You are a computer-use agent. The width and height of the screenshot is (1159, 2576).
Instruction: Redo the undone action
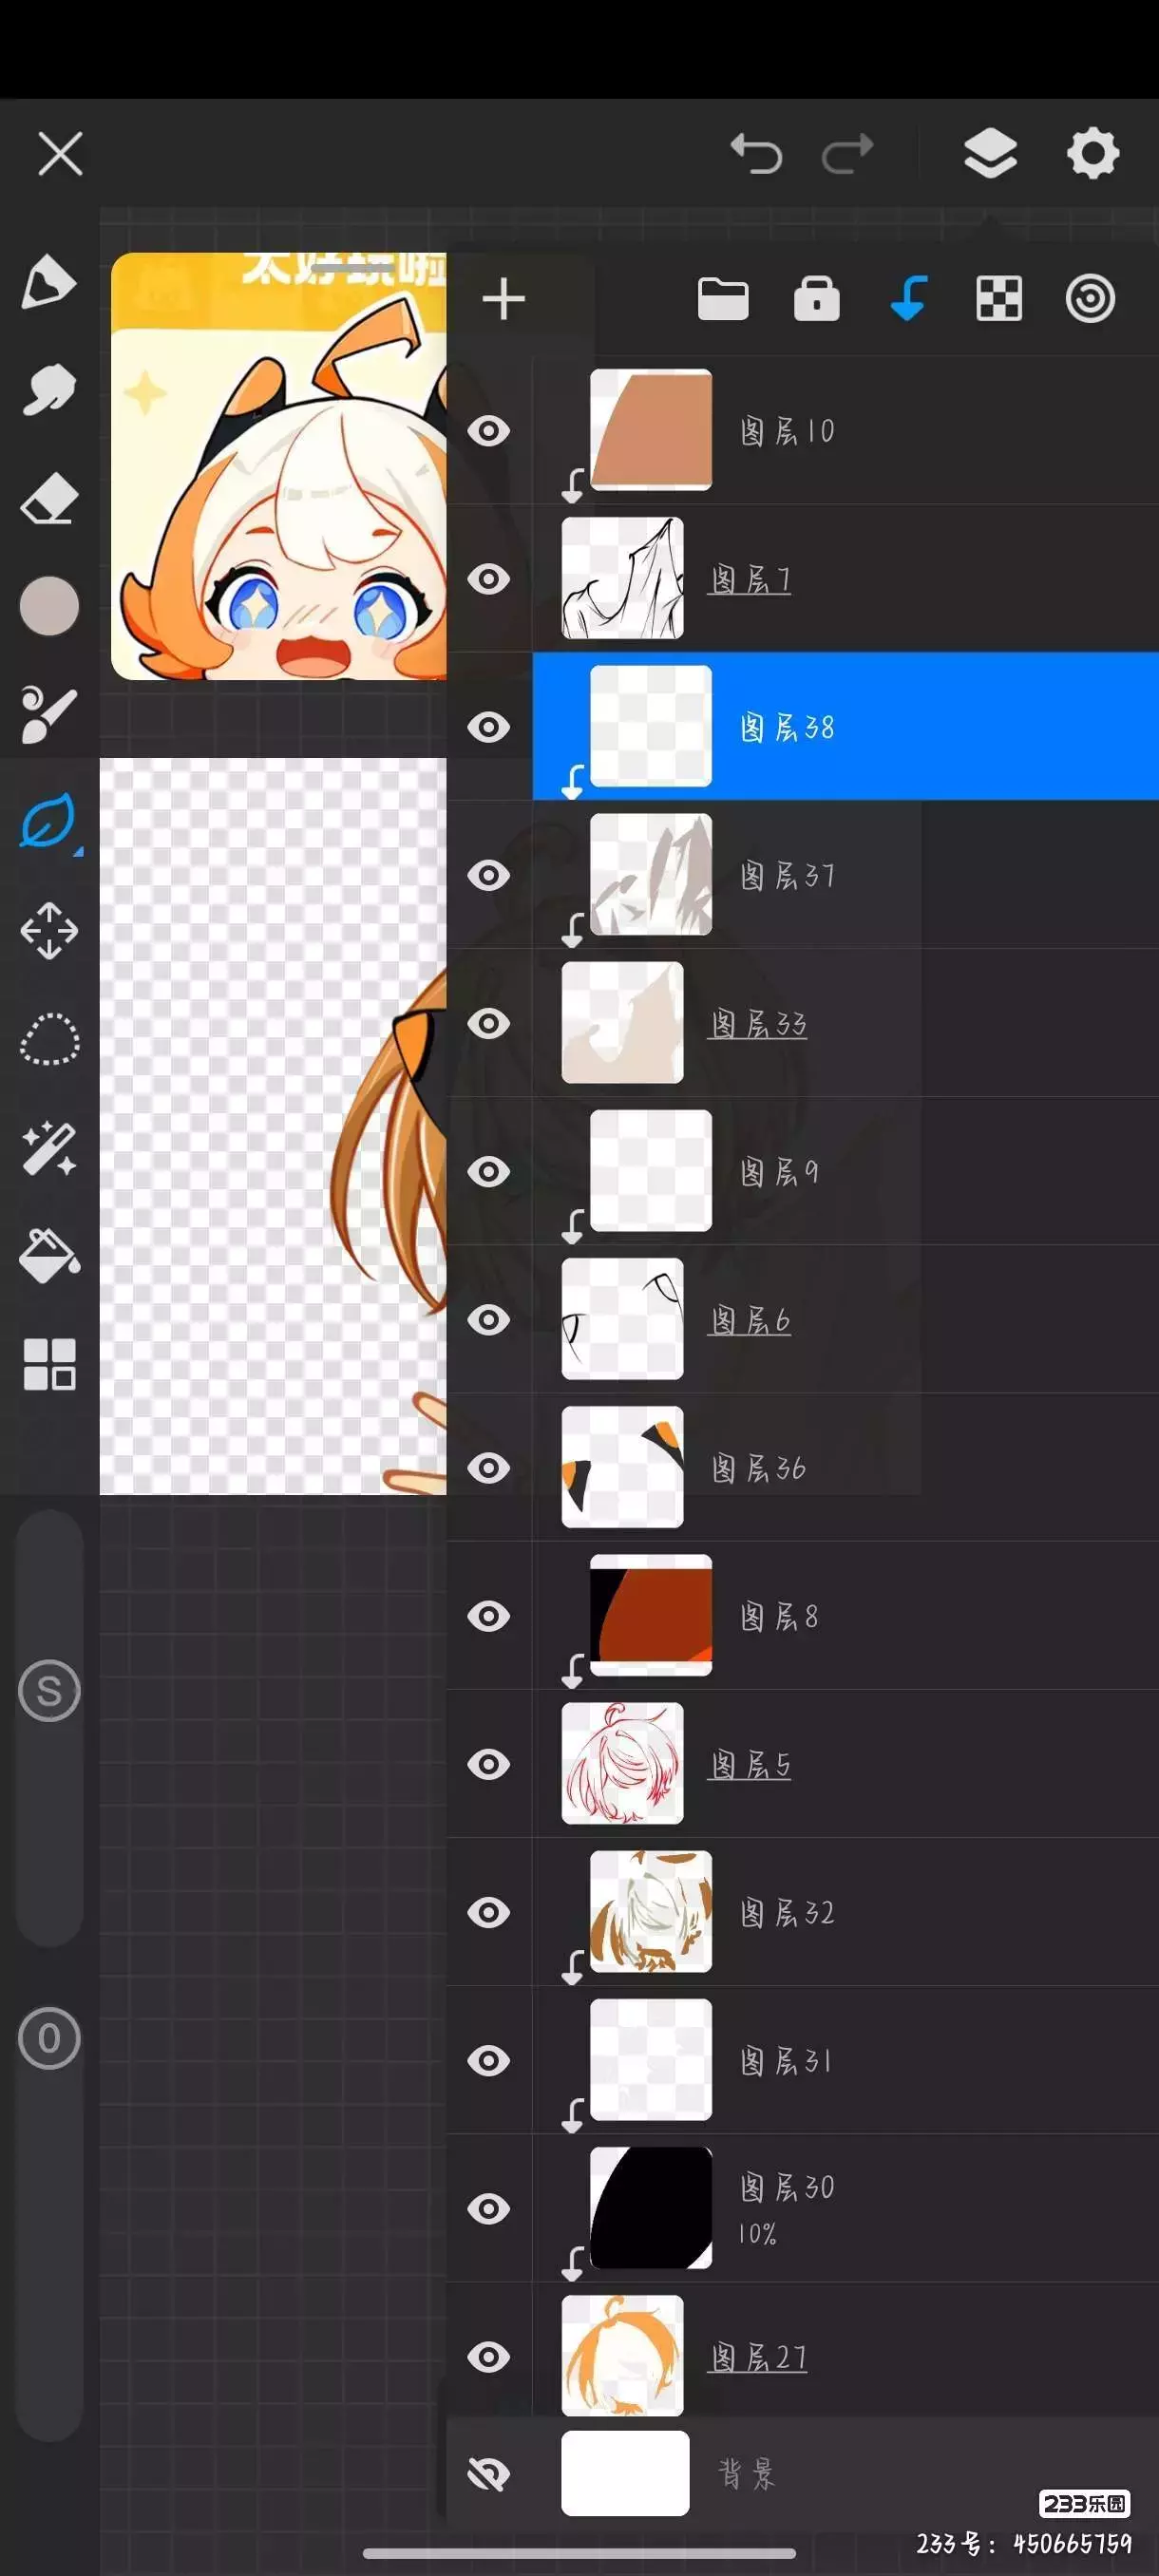pos(847,154)
